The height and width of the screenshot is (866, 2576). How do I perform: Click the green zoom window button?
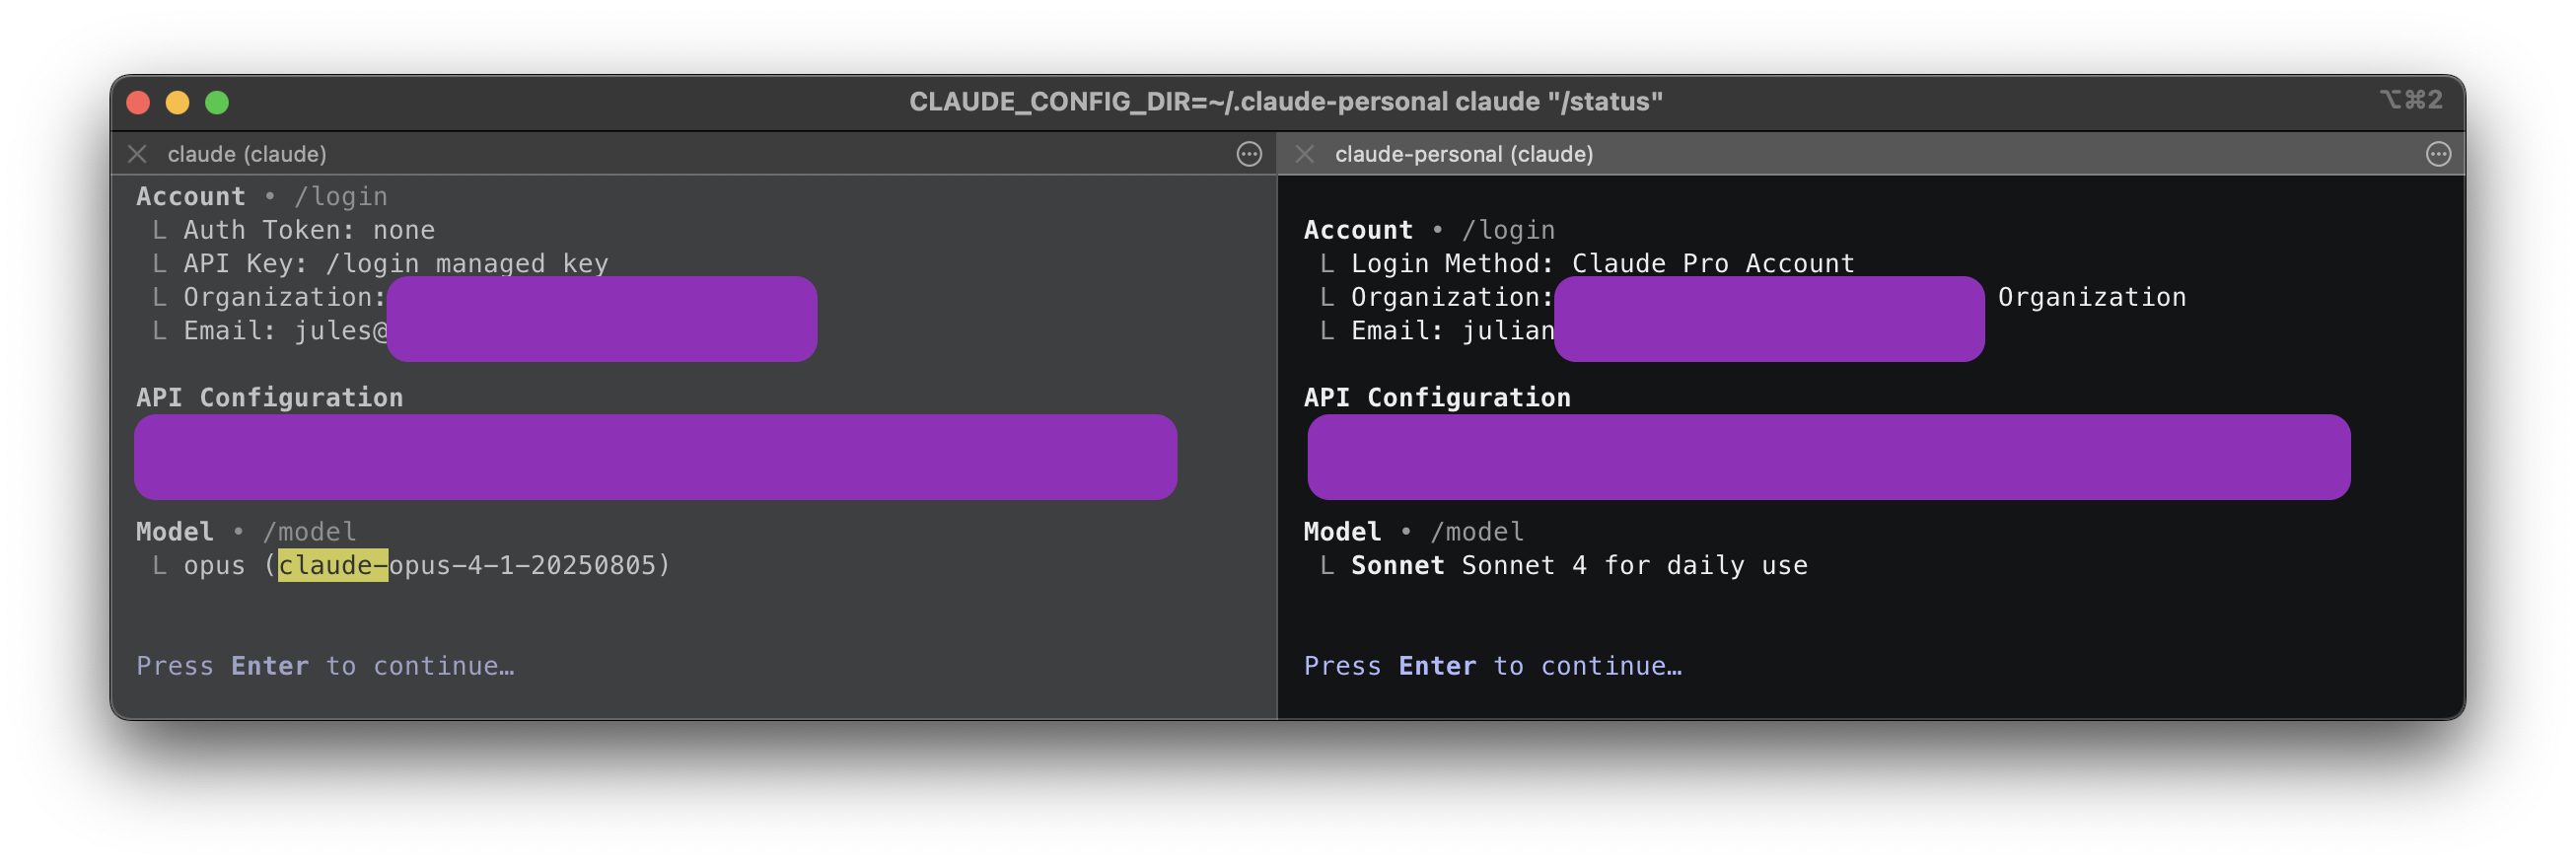217,102
